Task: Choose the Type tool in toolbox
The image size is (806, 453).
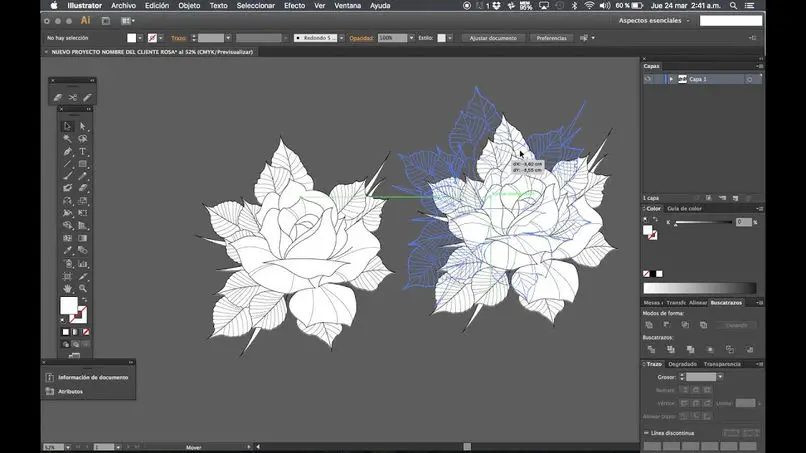Action: pos(83,151)
